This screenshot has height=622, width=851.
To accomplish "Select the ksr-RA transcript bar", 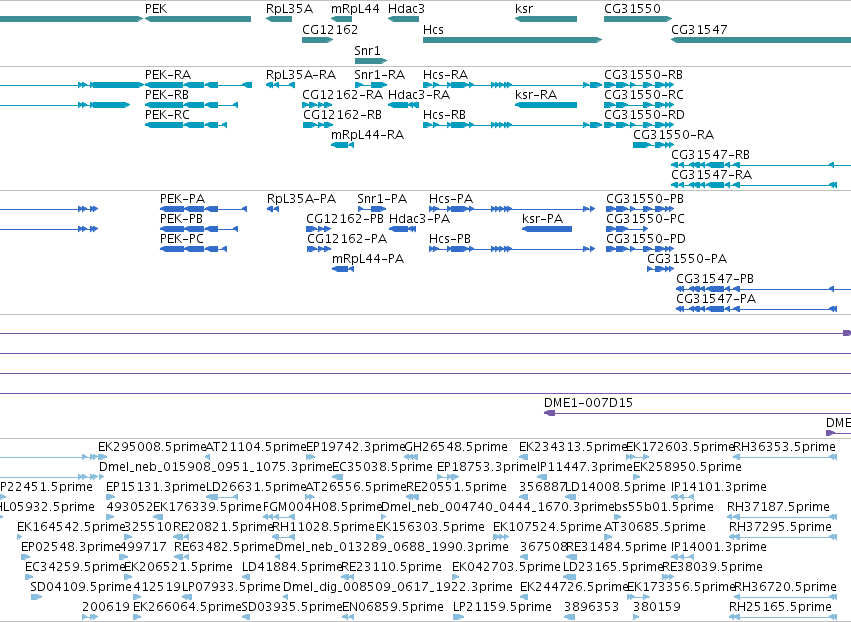I will point(546,105).
